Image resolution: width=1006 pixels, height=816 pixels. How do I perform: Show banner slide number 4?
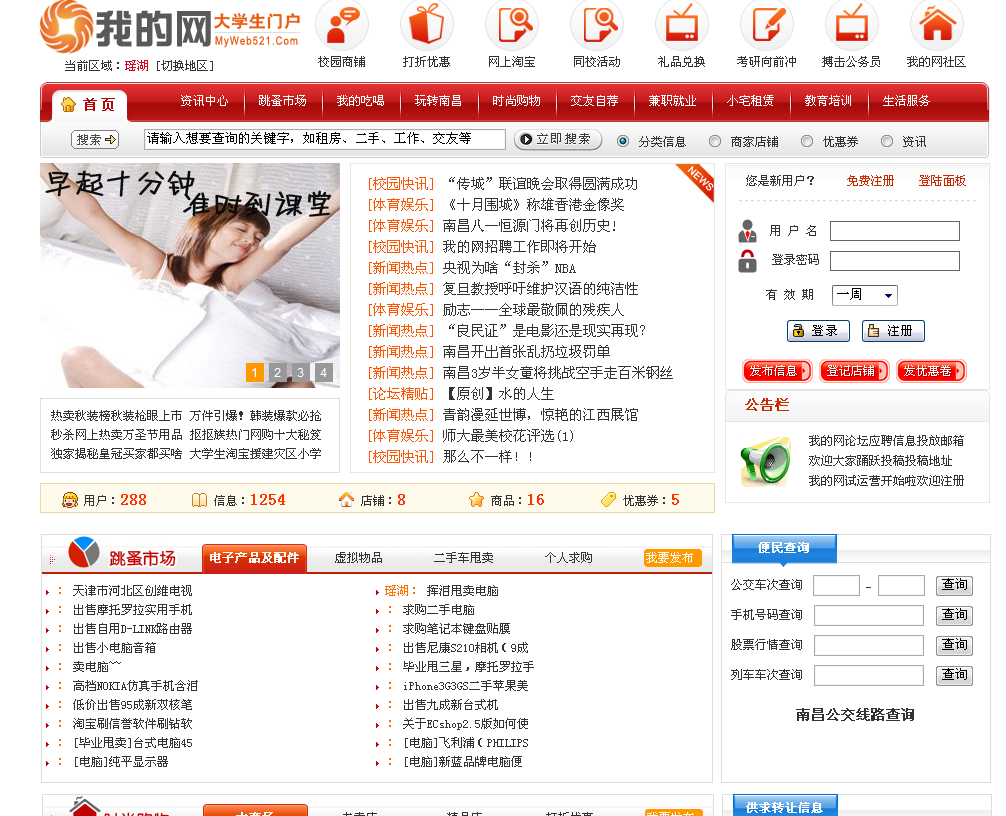coord(324,372)
